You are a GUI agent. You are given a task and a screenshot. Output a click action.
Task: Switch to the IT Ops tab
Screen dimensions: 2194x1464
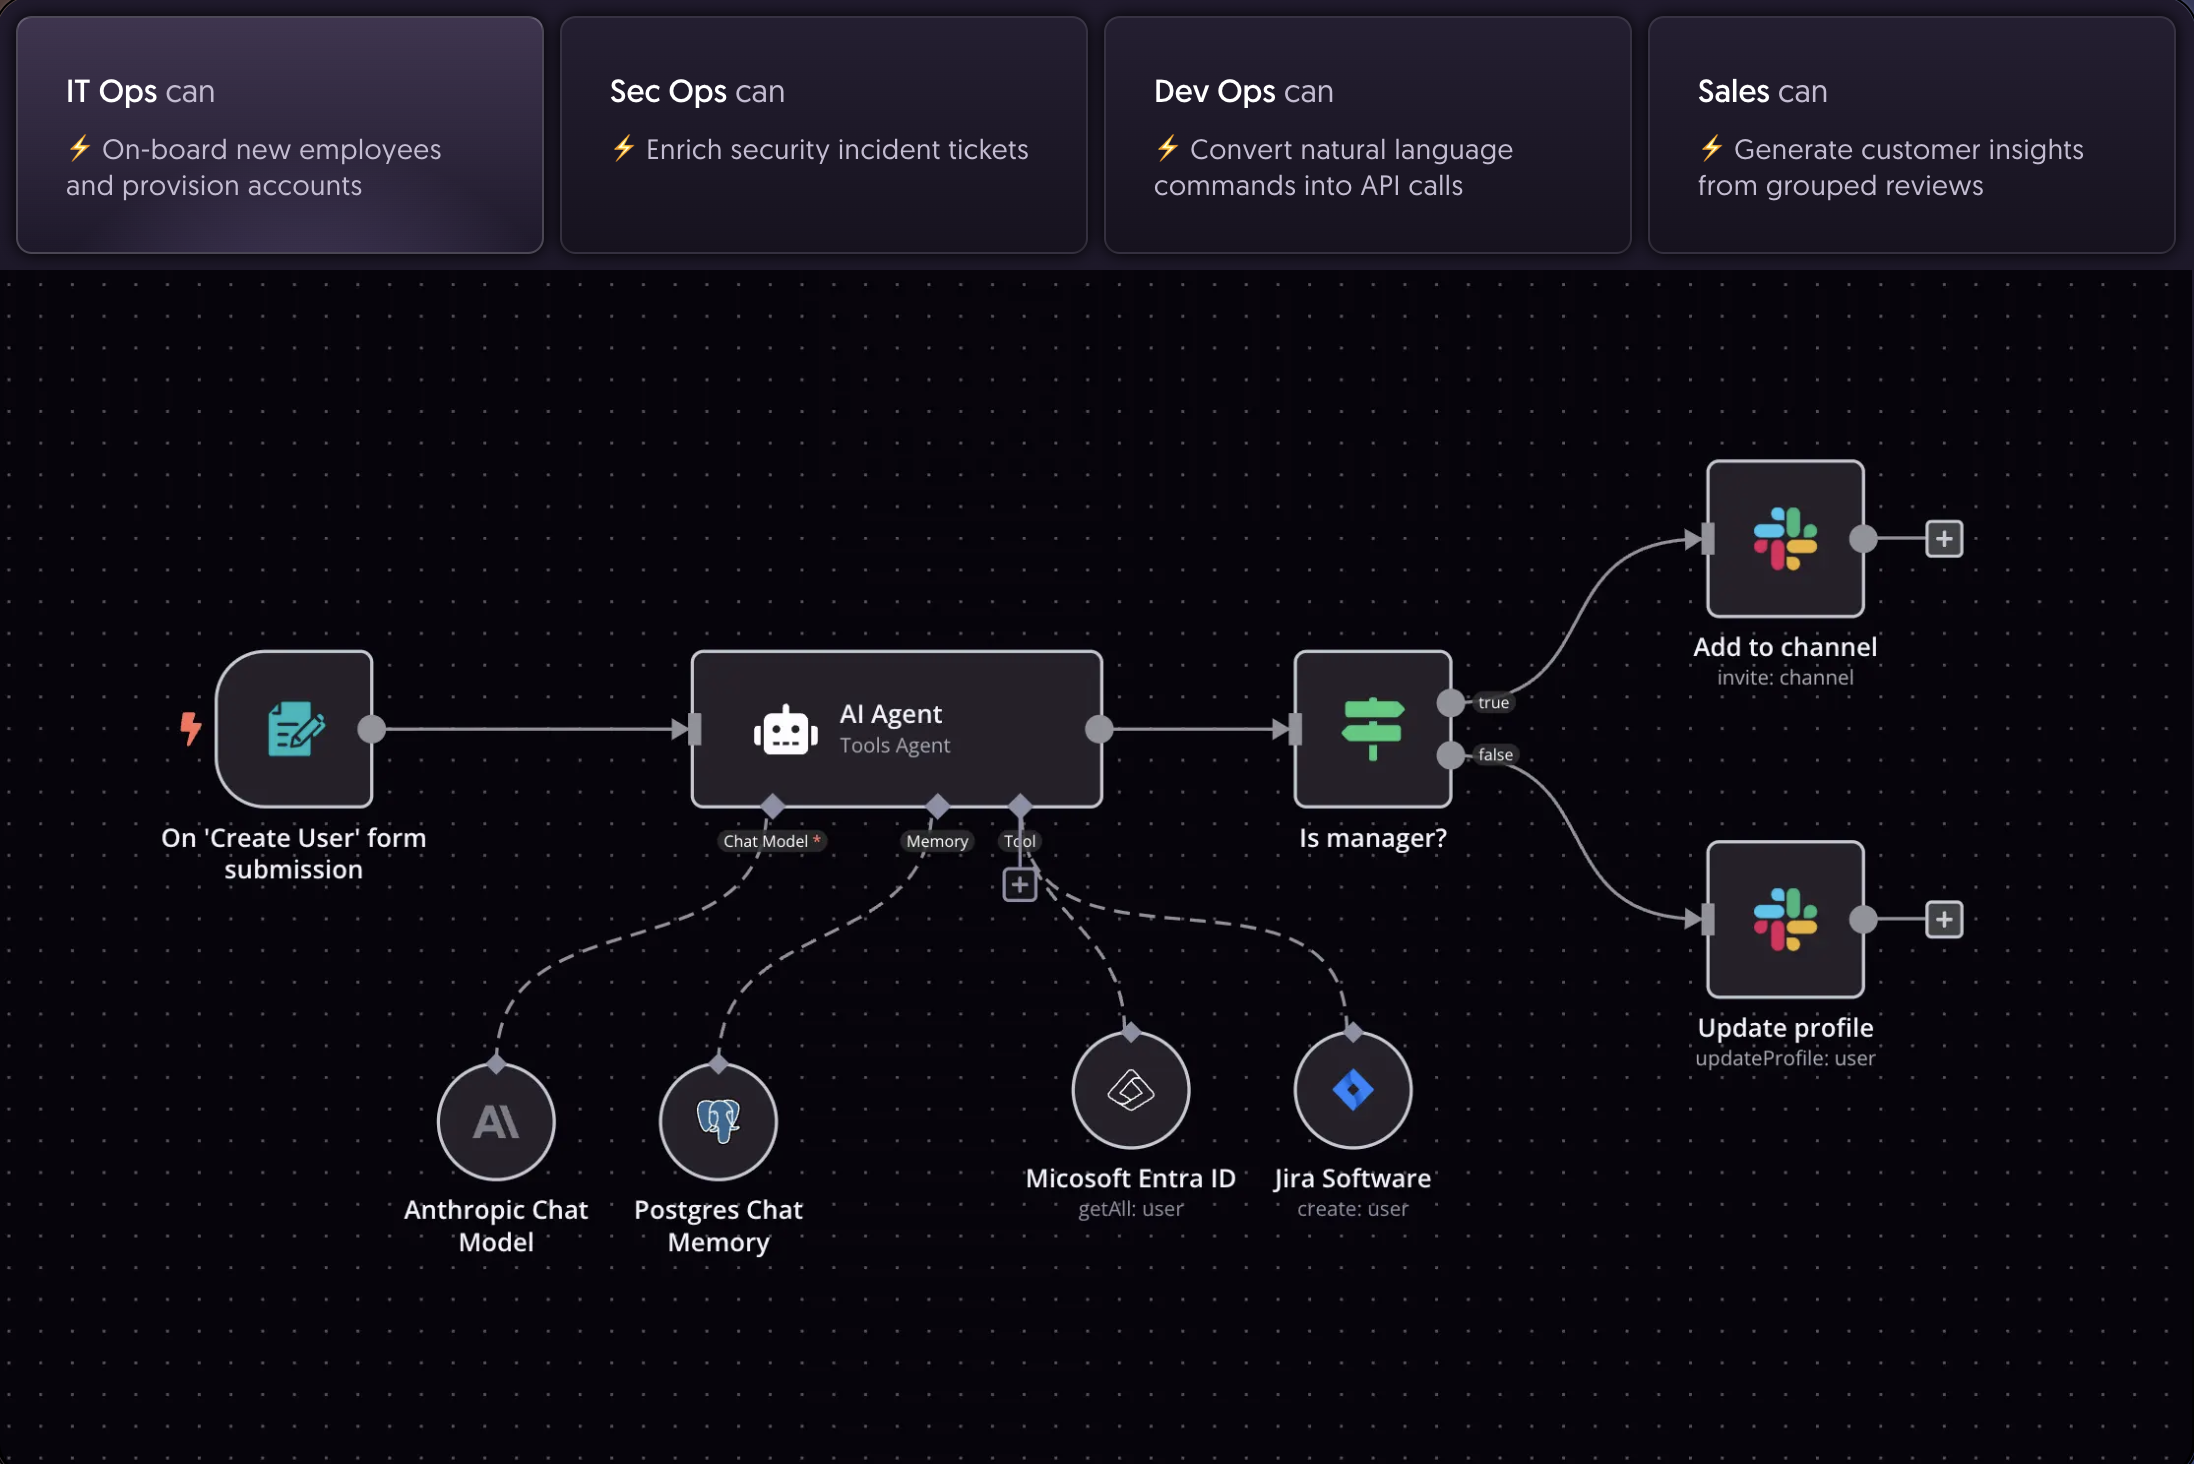(x=280, y=135)
